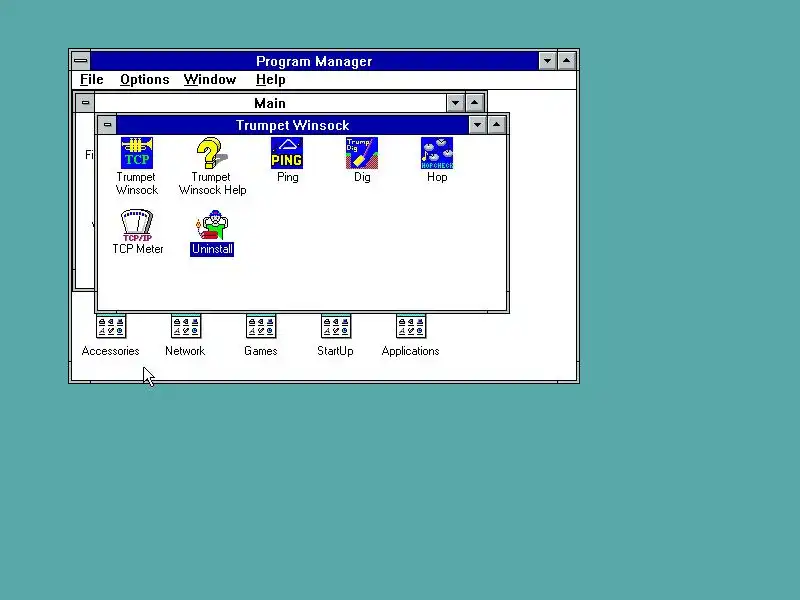Click the 'Accessories' group label
This screenshot has height=600, width=800.
point(111,351)
